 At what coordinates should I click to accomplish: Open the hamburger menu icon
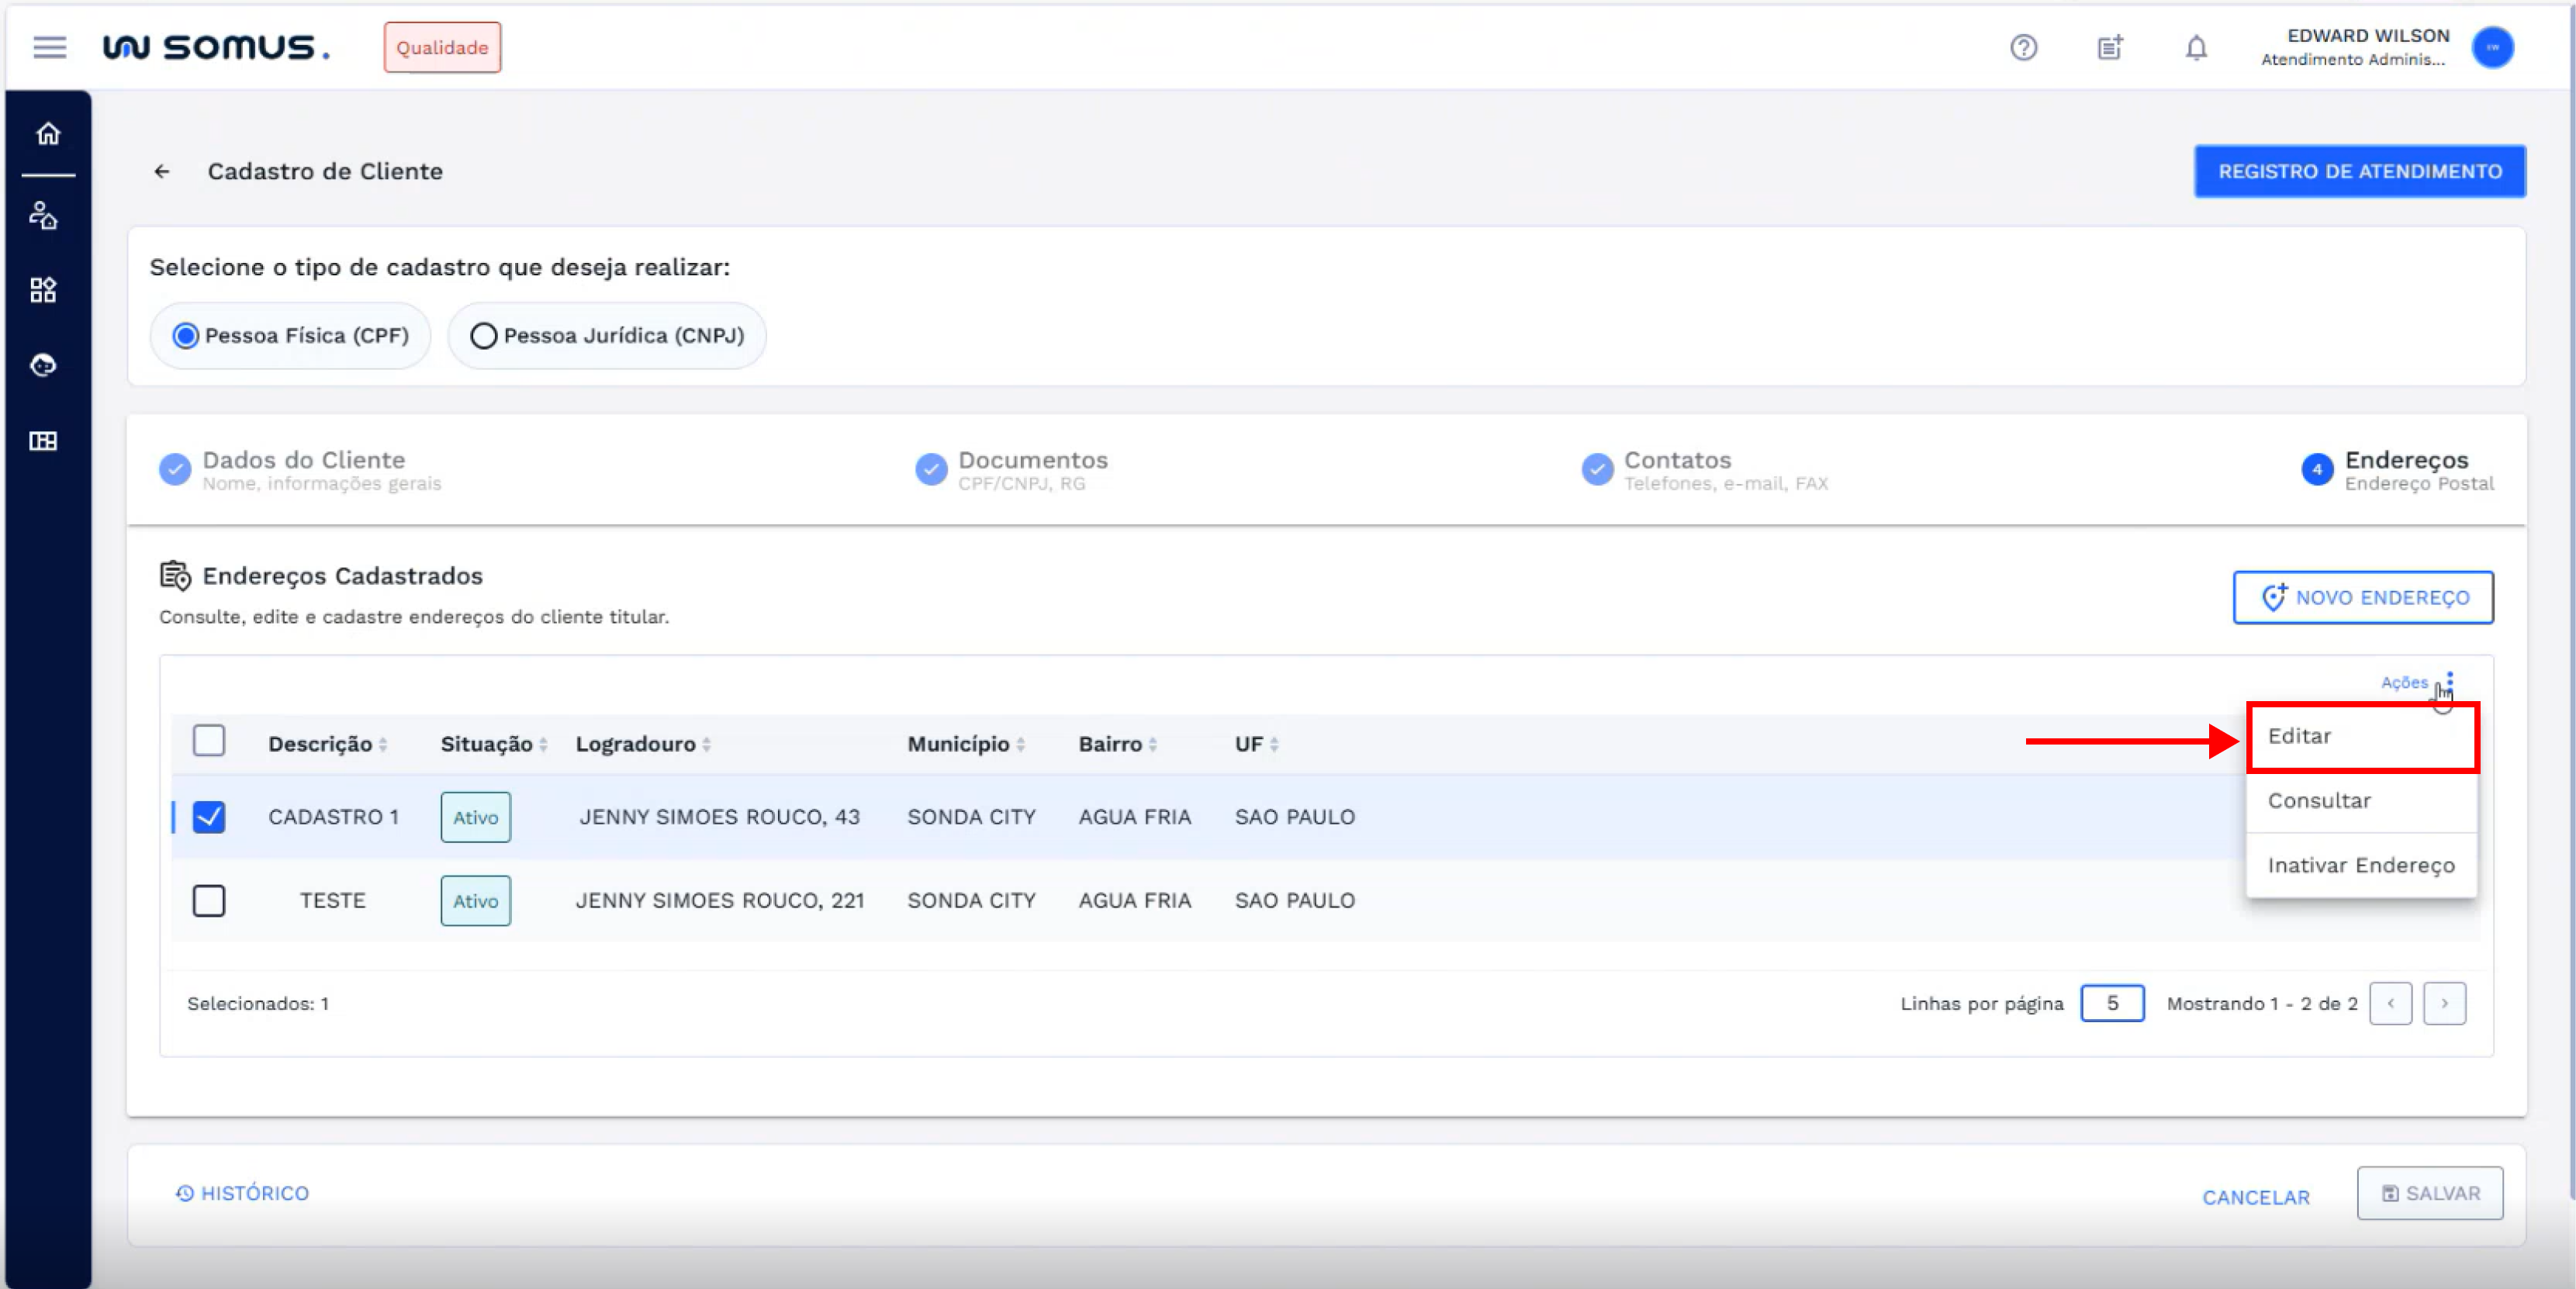point(49,47)
